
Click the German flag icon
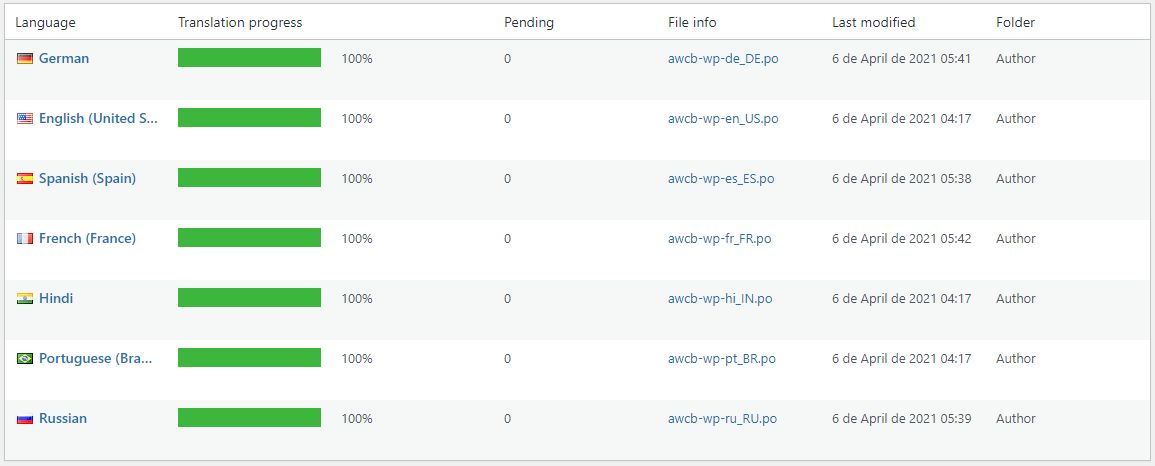[x=25, y=59]
